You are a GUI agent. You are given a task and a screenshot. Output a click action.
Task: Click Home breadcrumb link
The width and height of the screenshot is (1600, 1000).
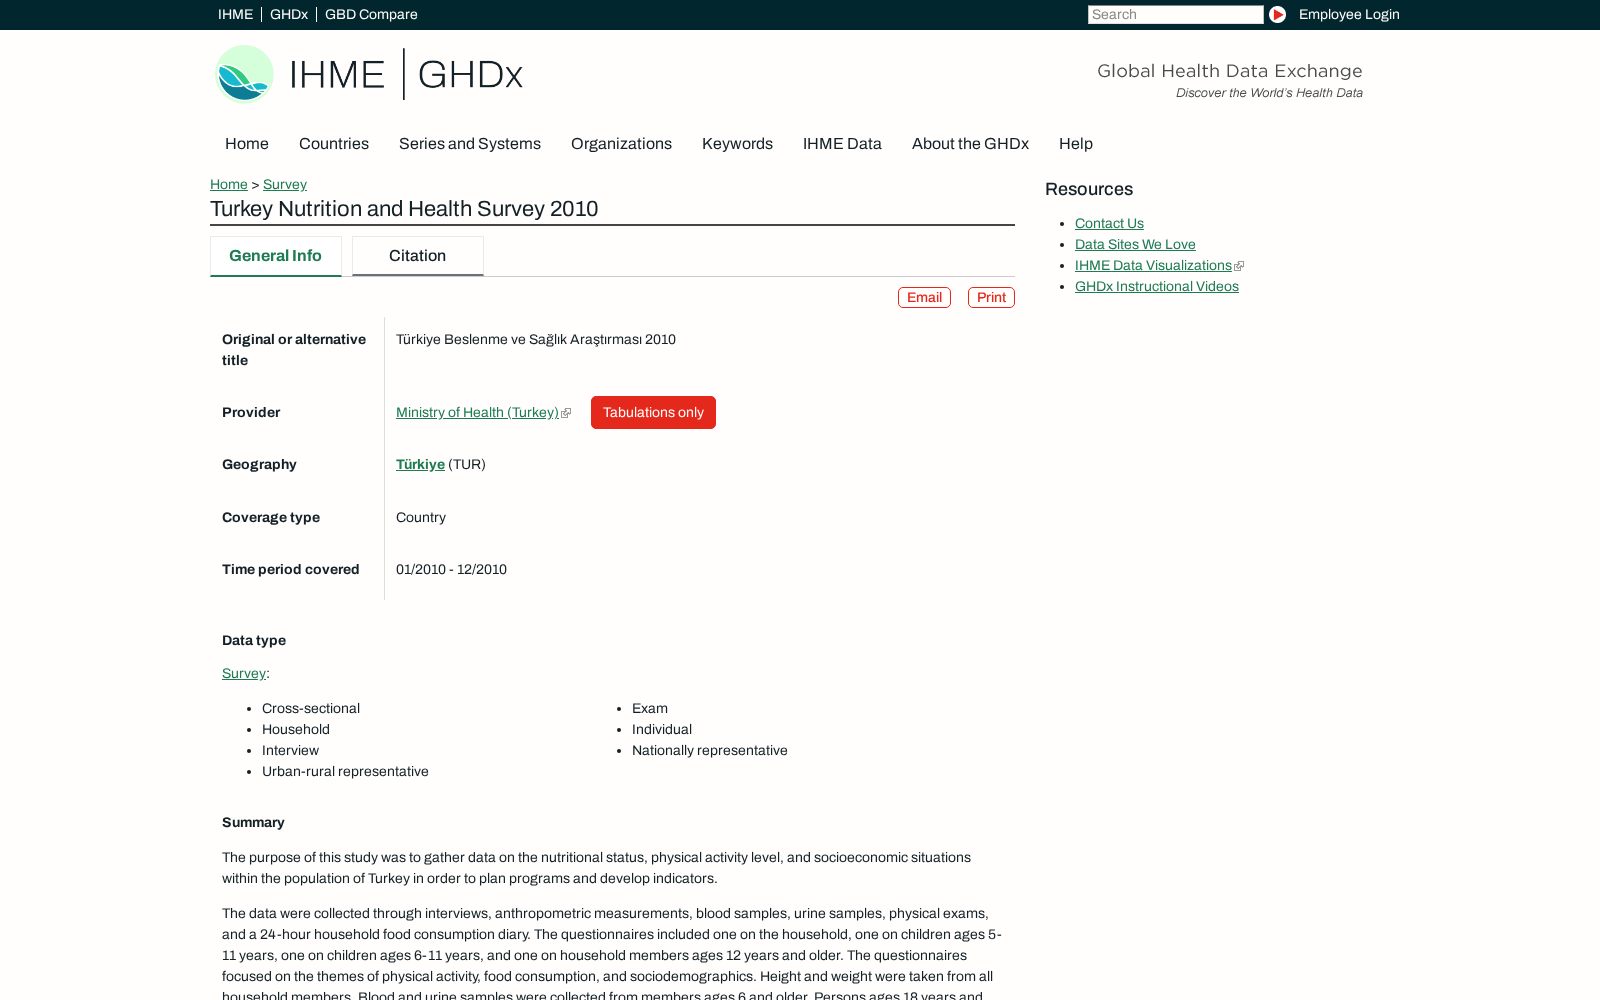[229, 184]
